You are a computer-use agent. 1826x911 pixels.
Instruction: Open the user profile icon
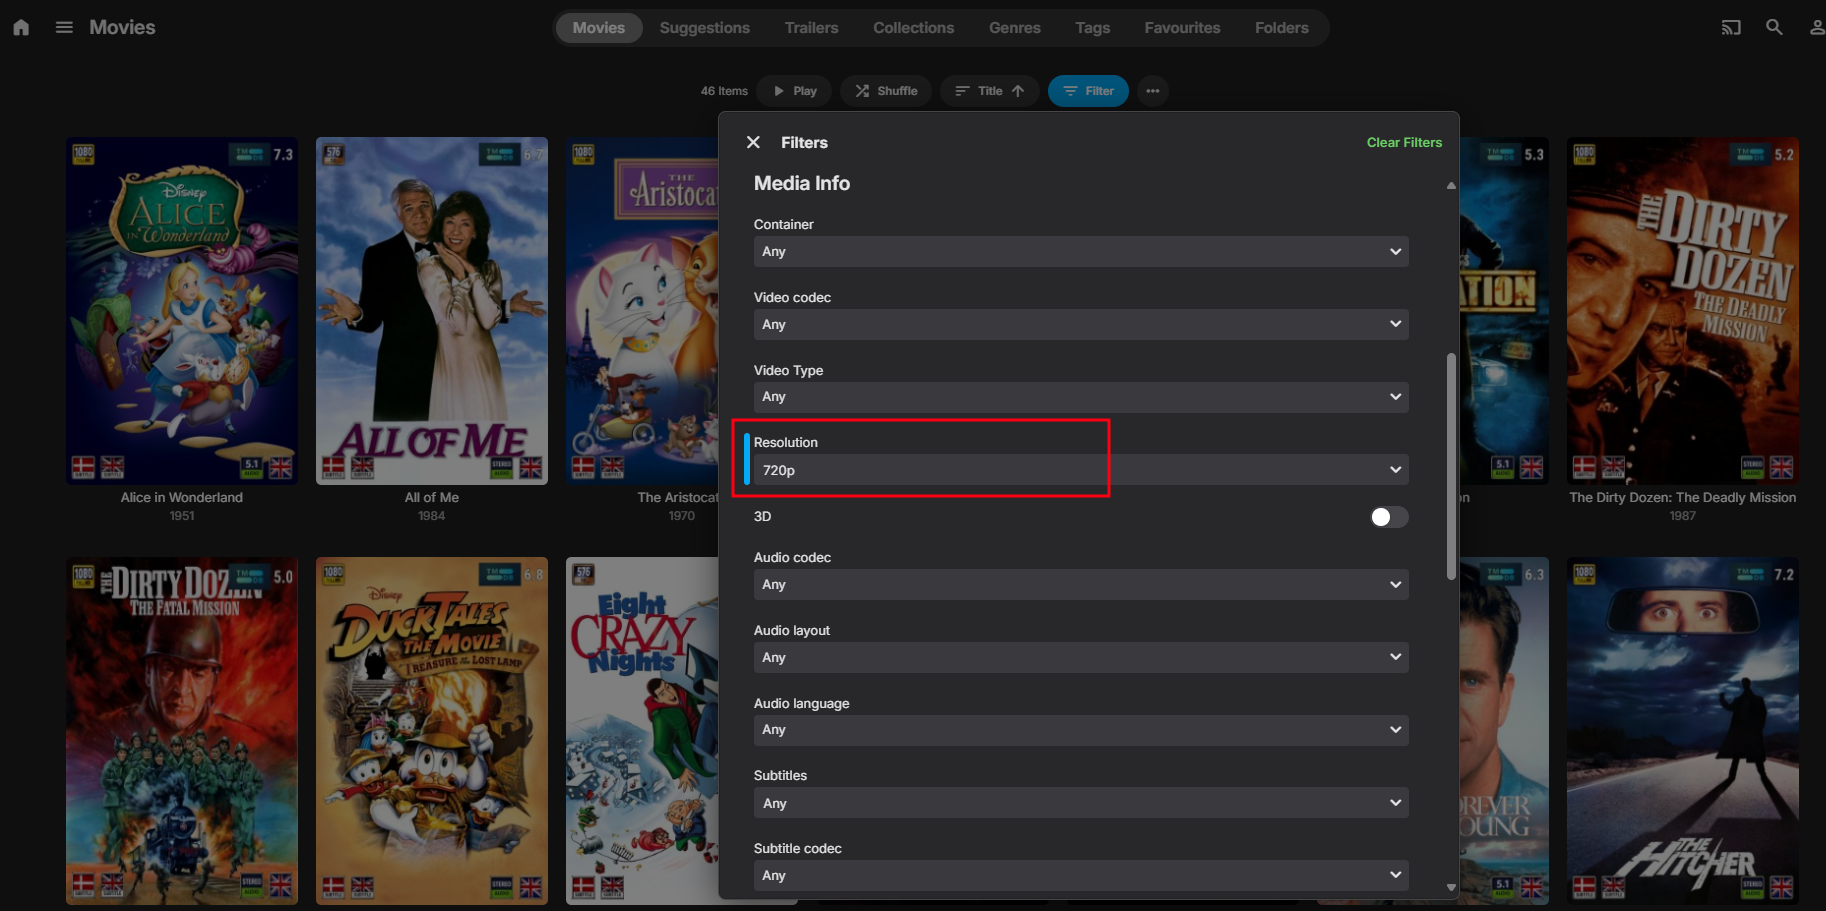1816,28
